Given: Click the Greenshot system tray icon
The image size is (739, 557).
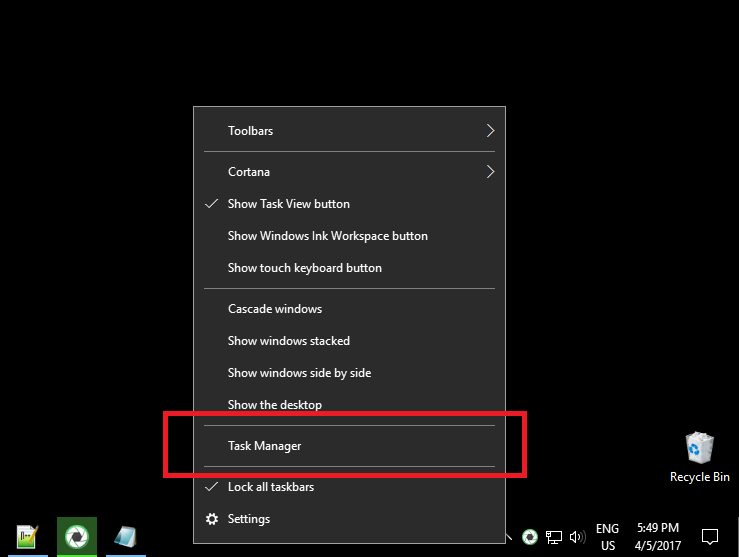Looking at the screenshot, I should click(530, 537).
